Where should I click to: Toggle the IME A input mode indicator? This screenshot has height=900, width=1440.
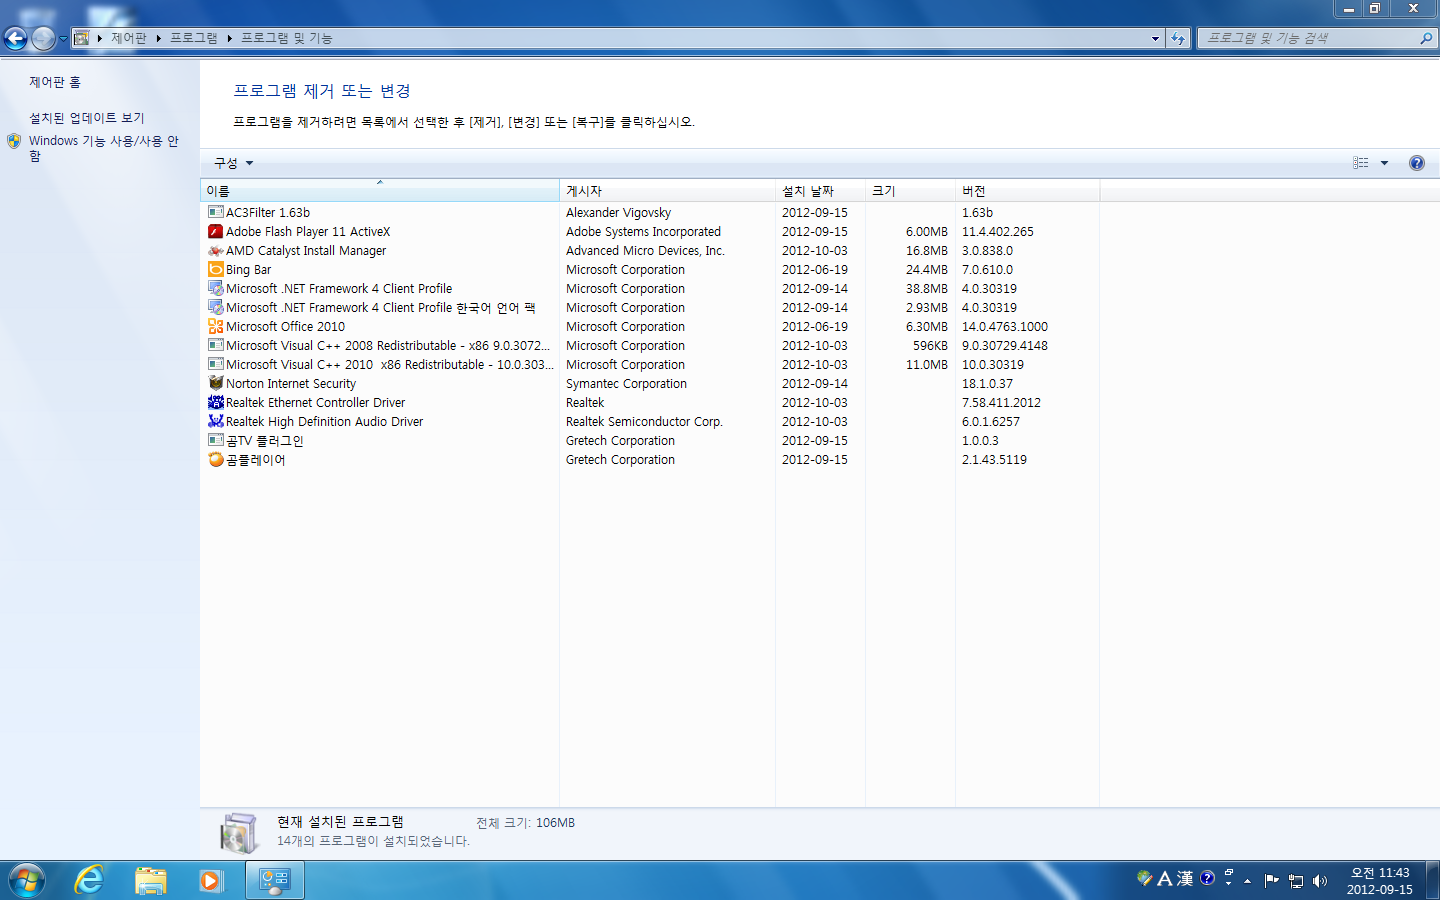tap(1165, 879)
